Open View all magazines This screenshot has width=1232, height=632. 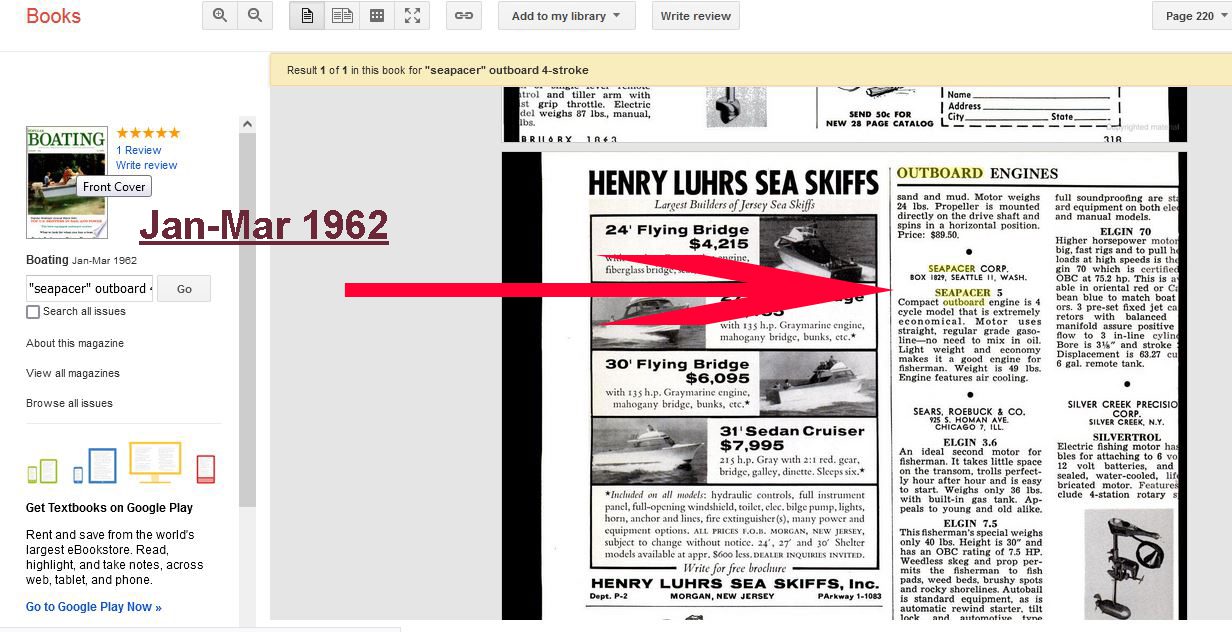click(73, 373)
